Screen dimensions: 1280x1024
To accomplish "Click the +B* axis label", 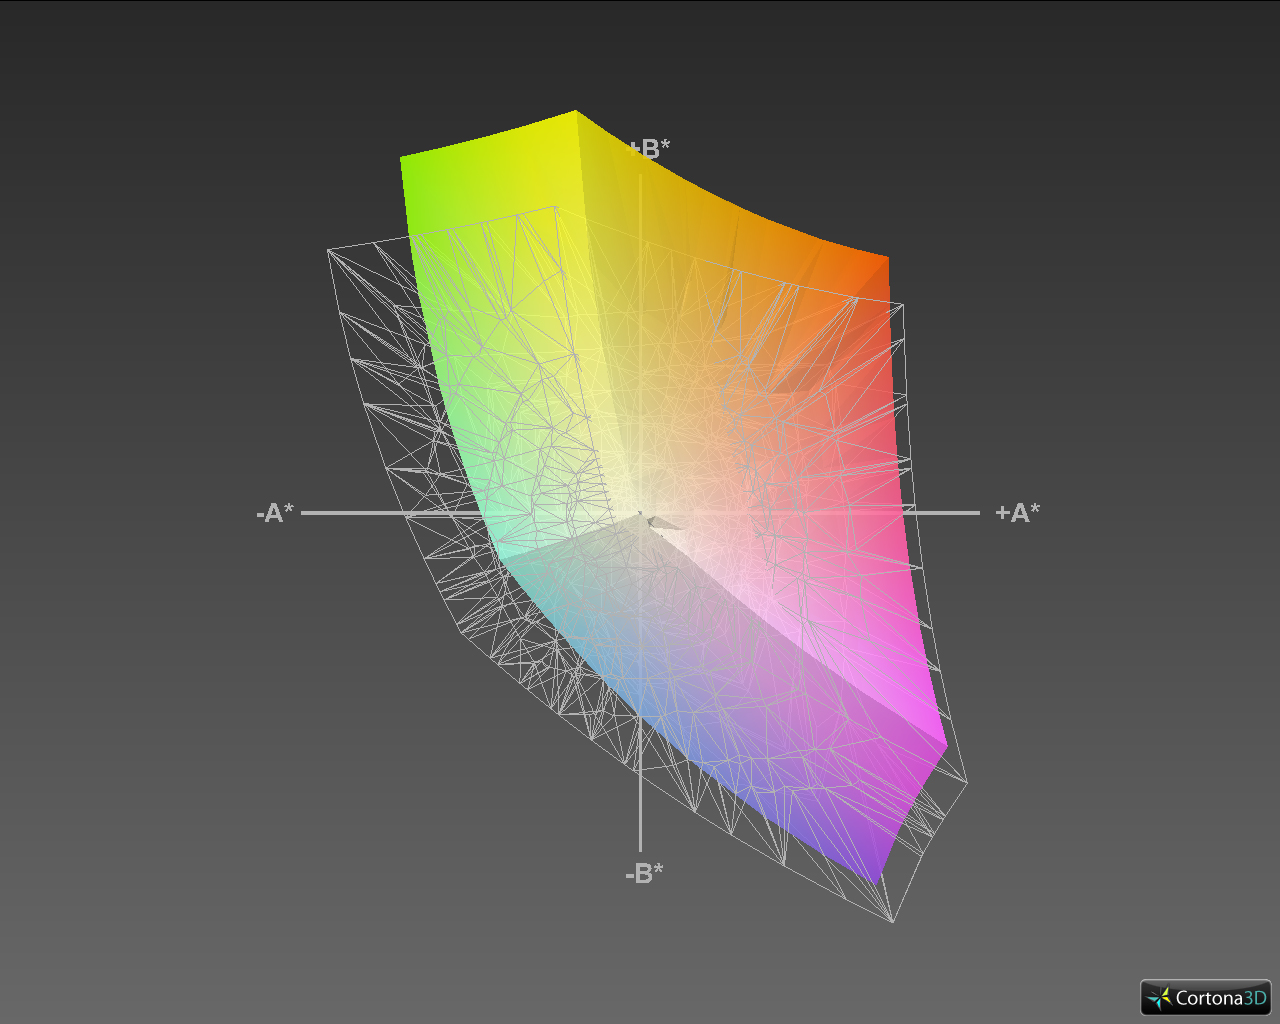I will coord(650,149).
